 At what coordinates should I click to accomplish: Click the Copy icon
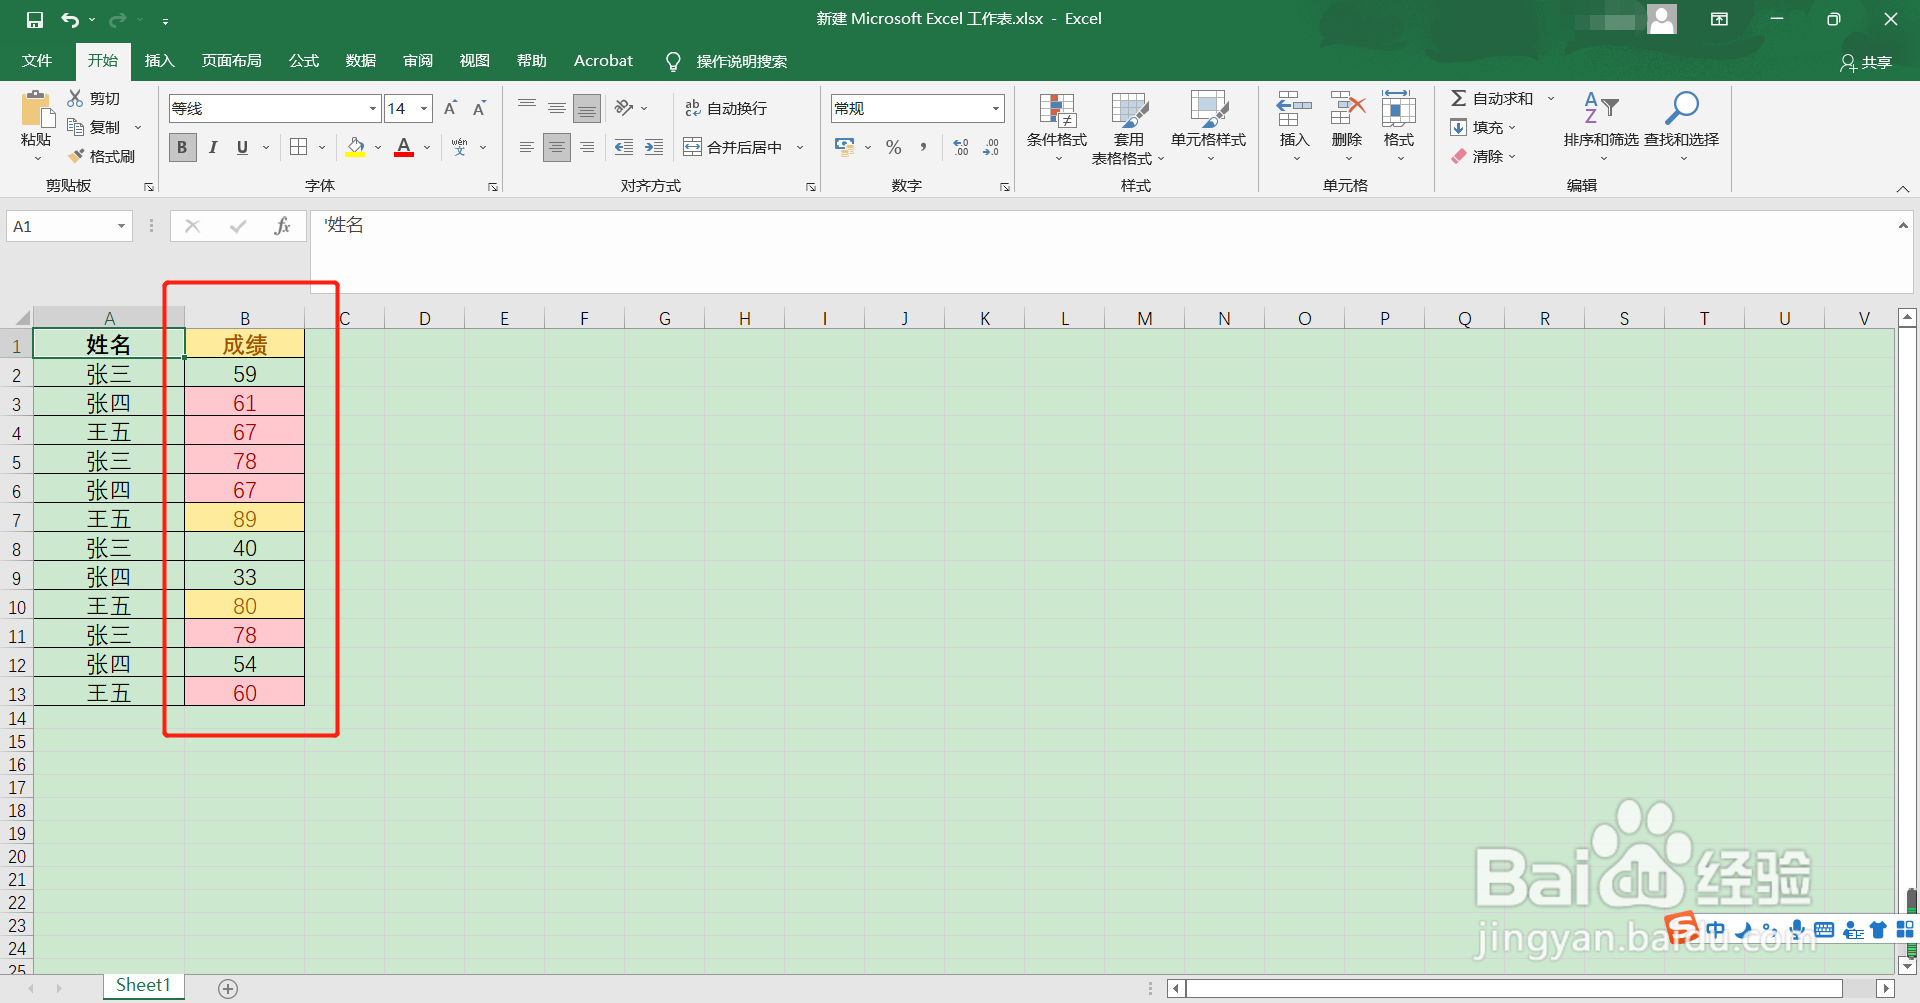point(75,127)
